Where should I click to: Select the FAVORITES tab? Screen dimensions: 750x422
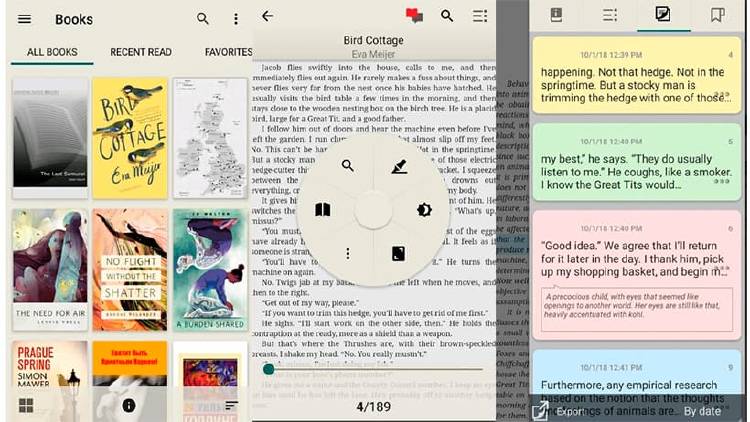click(228, 52)
